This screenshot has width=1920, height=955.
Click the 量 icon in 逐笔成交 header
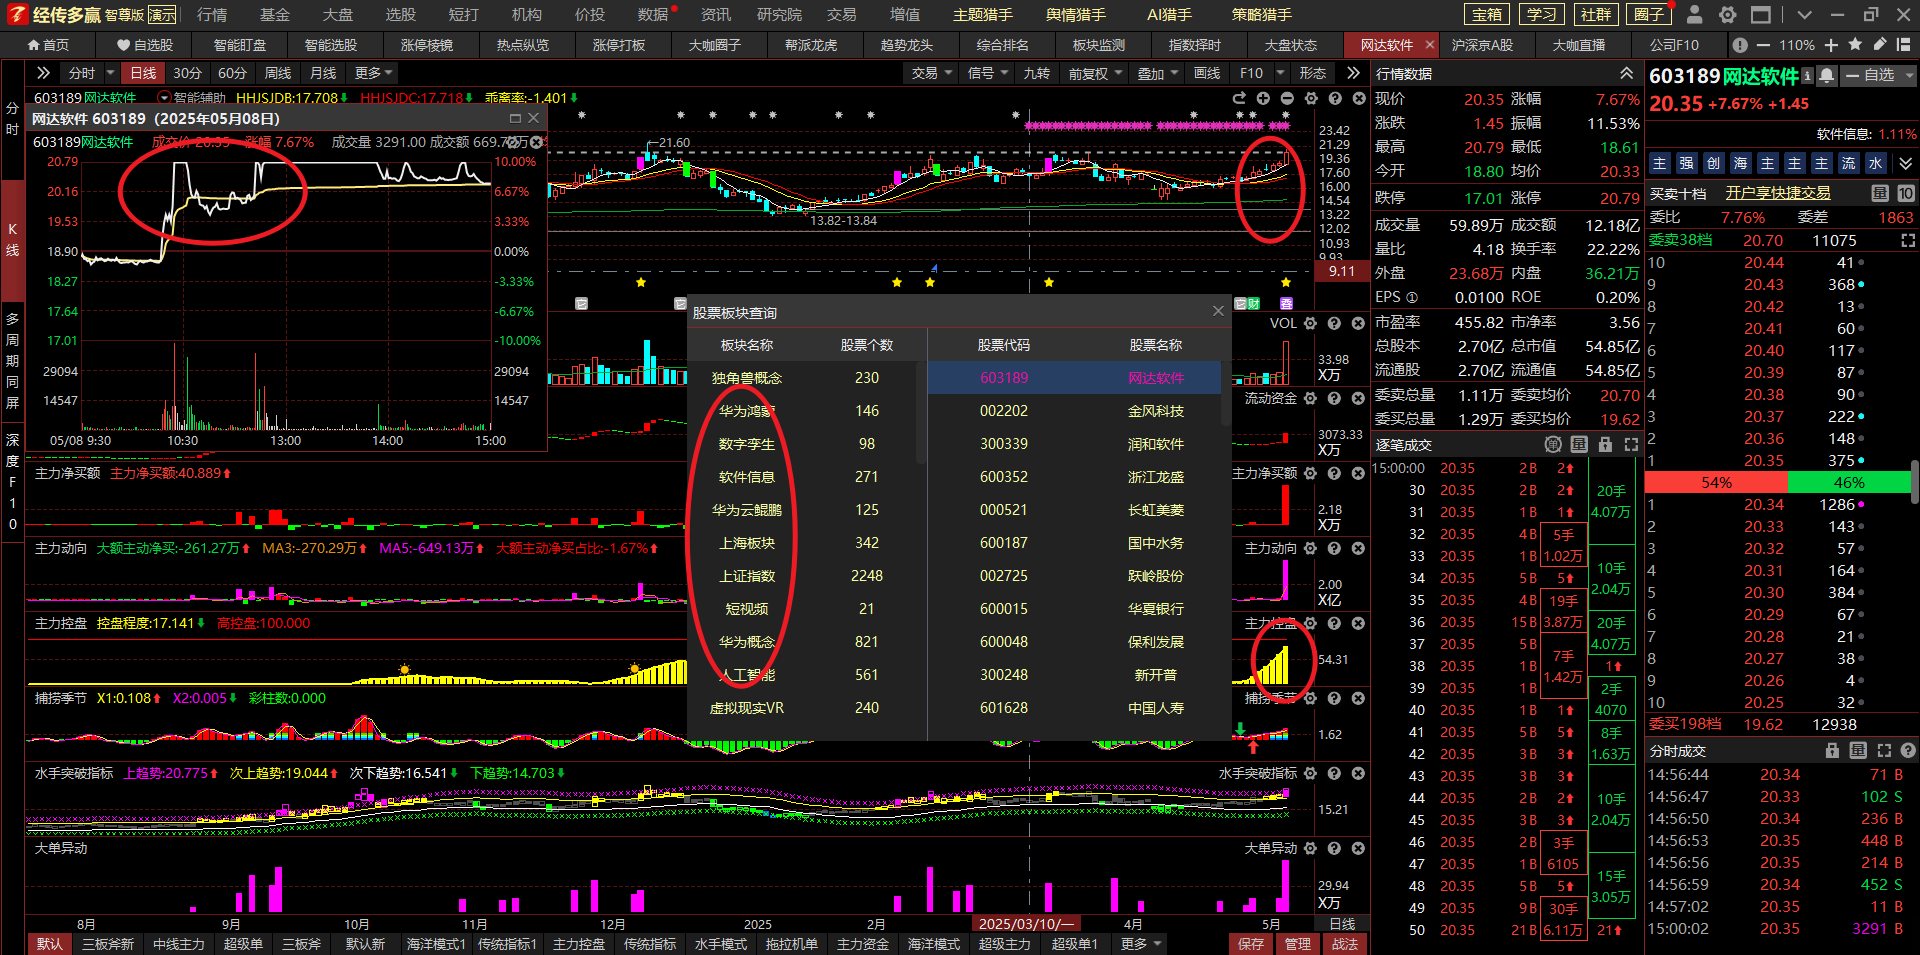[x=1579, y=444]
